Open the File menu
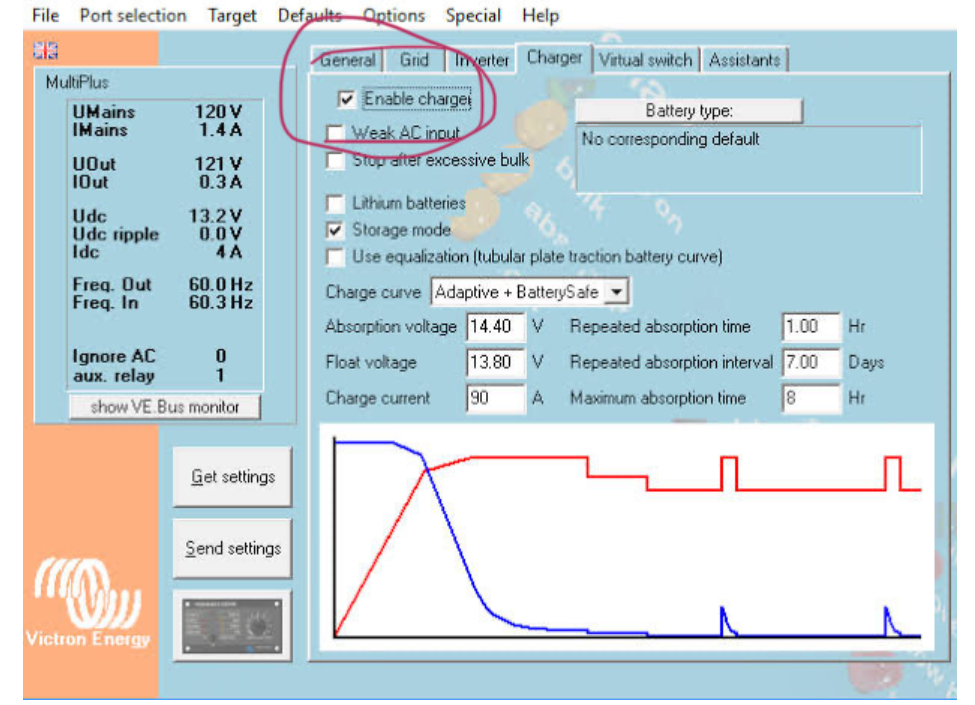The height and width of the screenshot is (705, 975). click(x=45, y=16)
